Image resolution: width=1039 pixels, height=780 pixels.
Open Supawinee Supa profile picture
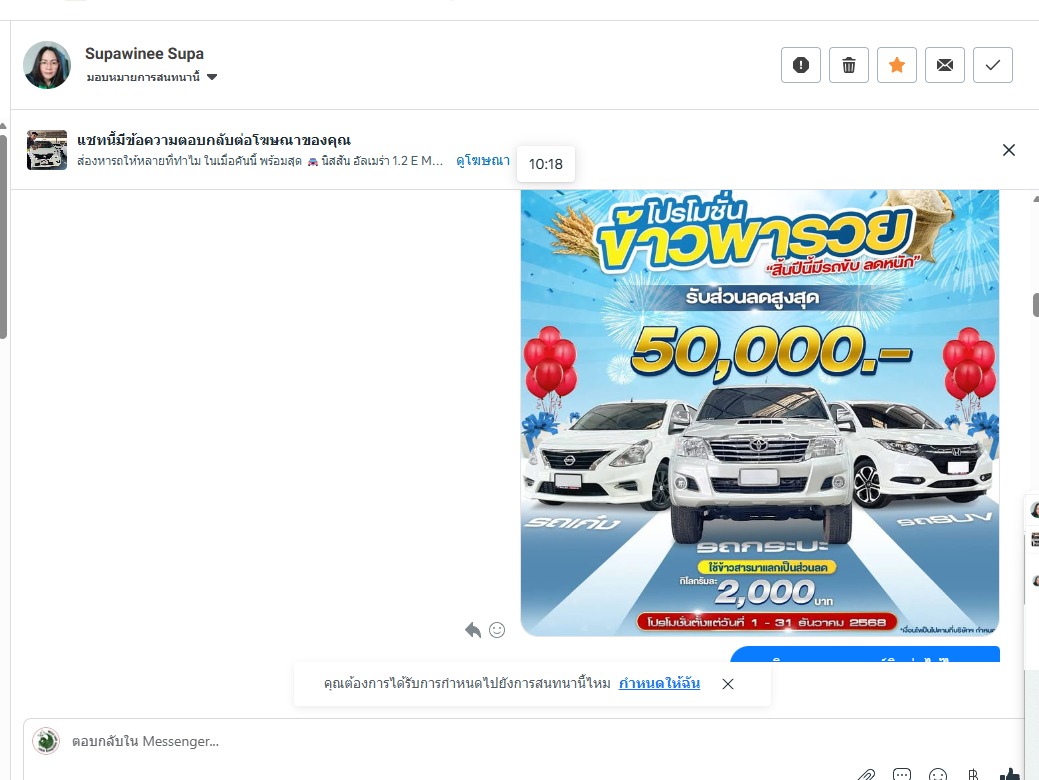tap(47, 65)
